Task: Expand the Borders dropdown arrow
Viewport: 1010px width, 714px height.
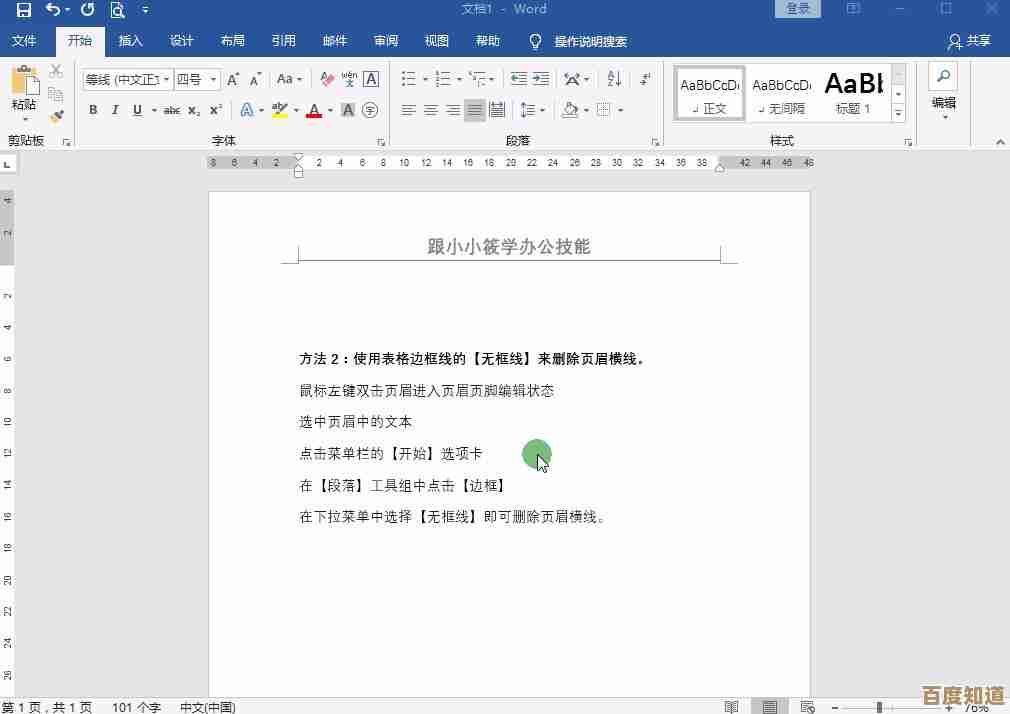Action: pyautogui.click(x=620, y=110)
